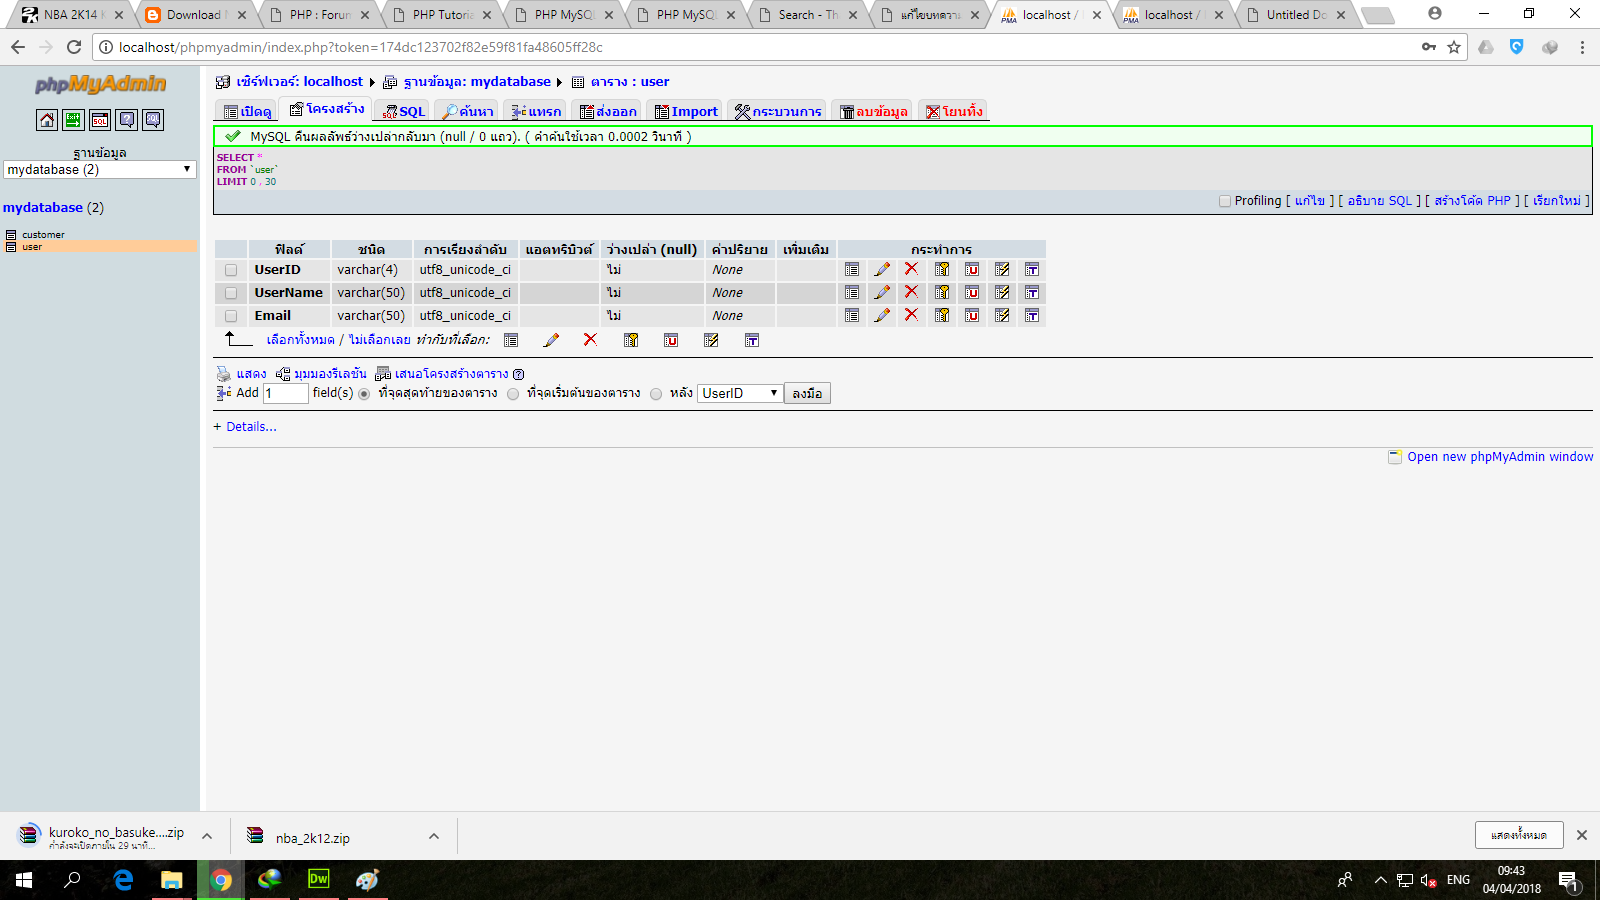Browse distinct values icon for UserID row

(852, 269)
